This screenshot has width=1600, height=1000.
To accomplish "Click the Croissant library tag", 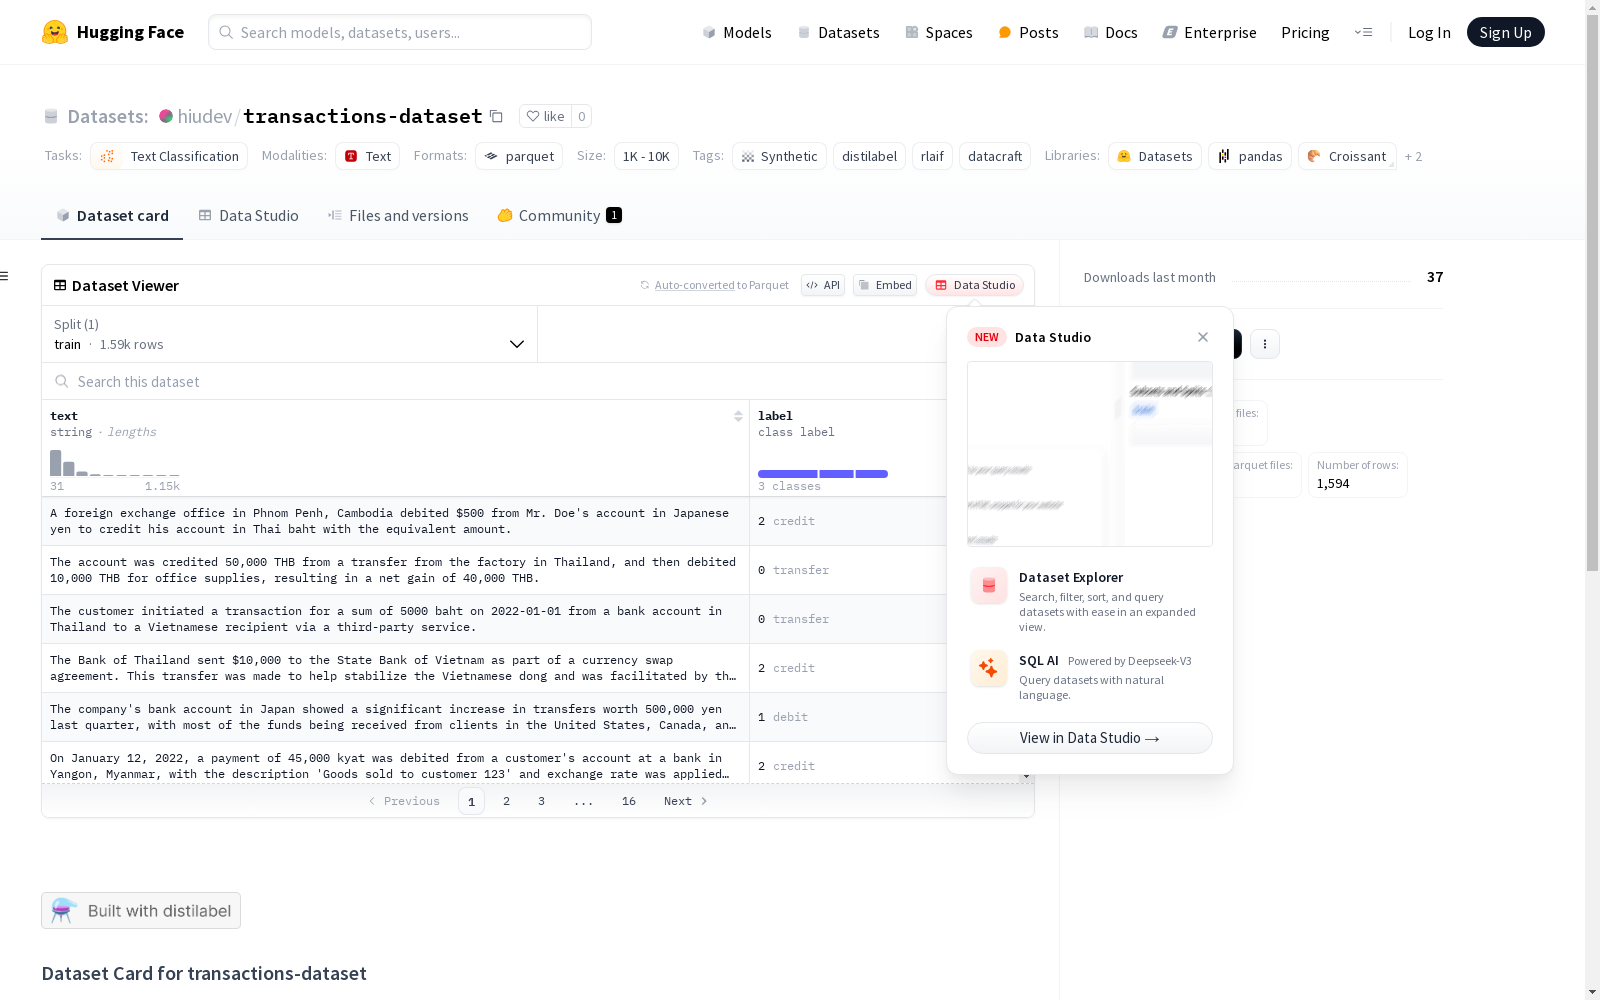I will click(1347, 156).
